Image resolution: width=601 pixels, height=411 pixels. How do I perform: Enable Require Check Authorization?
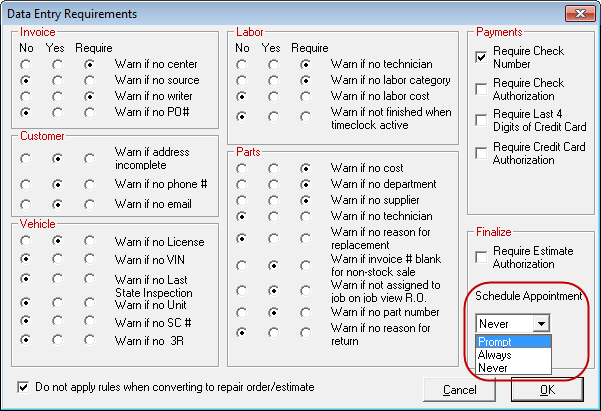click(482, 89)
